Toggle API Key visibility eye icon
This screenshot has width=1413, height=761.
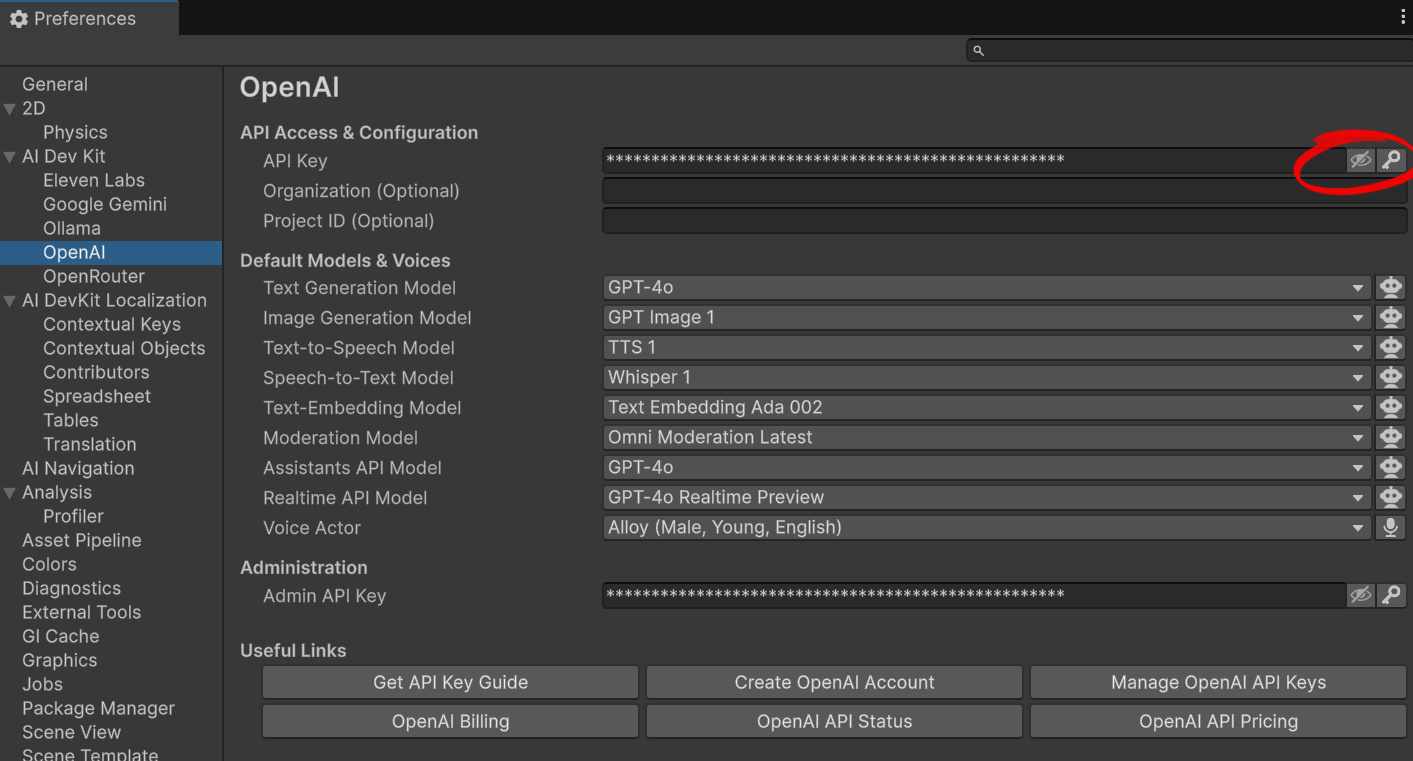1360,160
